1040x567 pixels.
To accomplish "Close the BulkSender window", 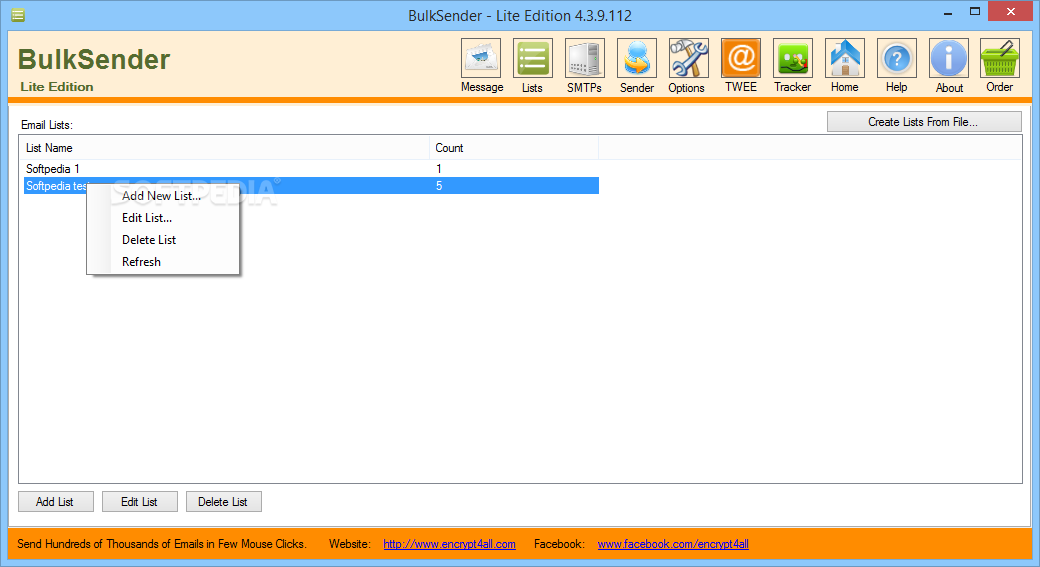I will click(1010, 11).
